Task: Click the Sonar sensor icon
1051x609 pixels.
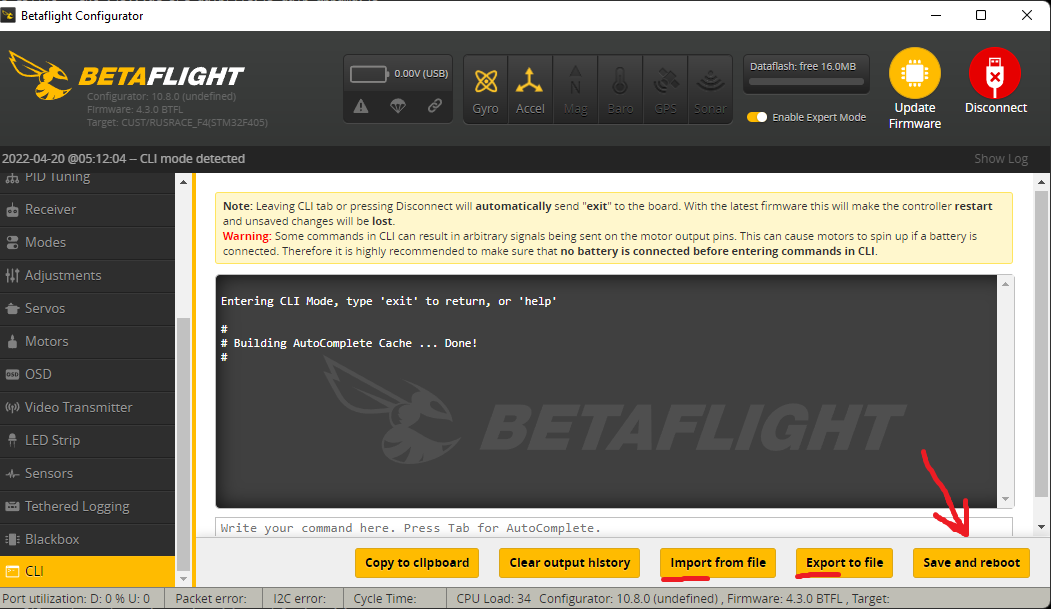Action: 710,82
